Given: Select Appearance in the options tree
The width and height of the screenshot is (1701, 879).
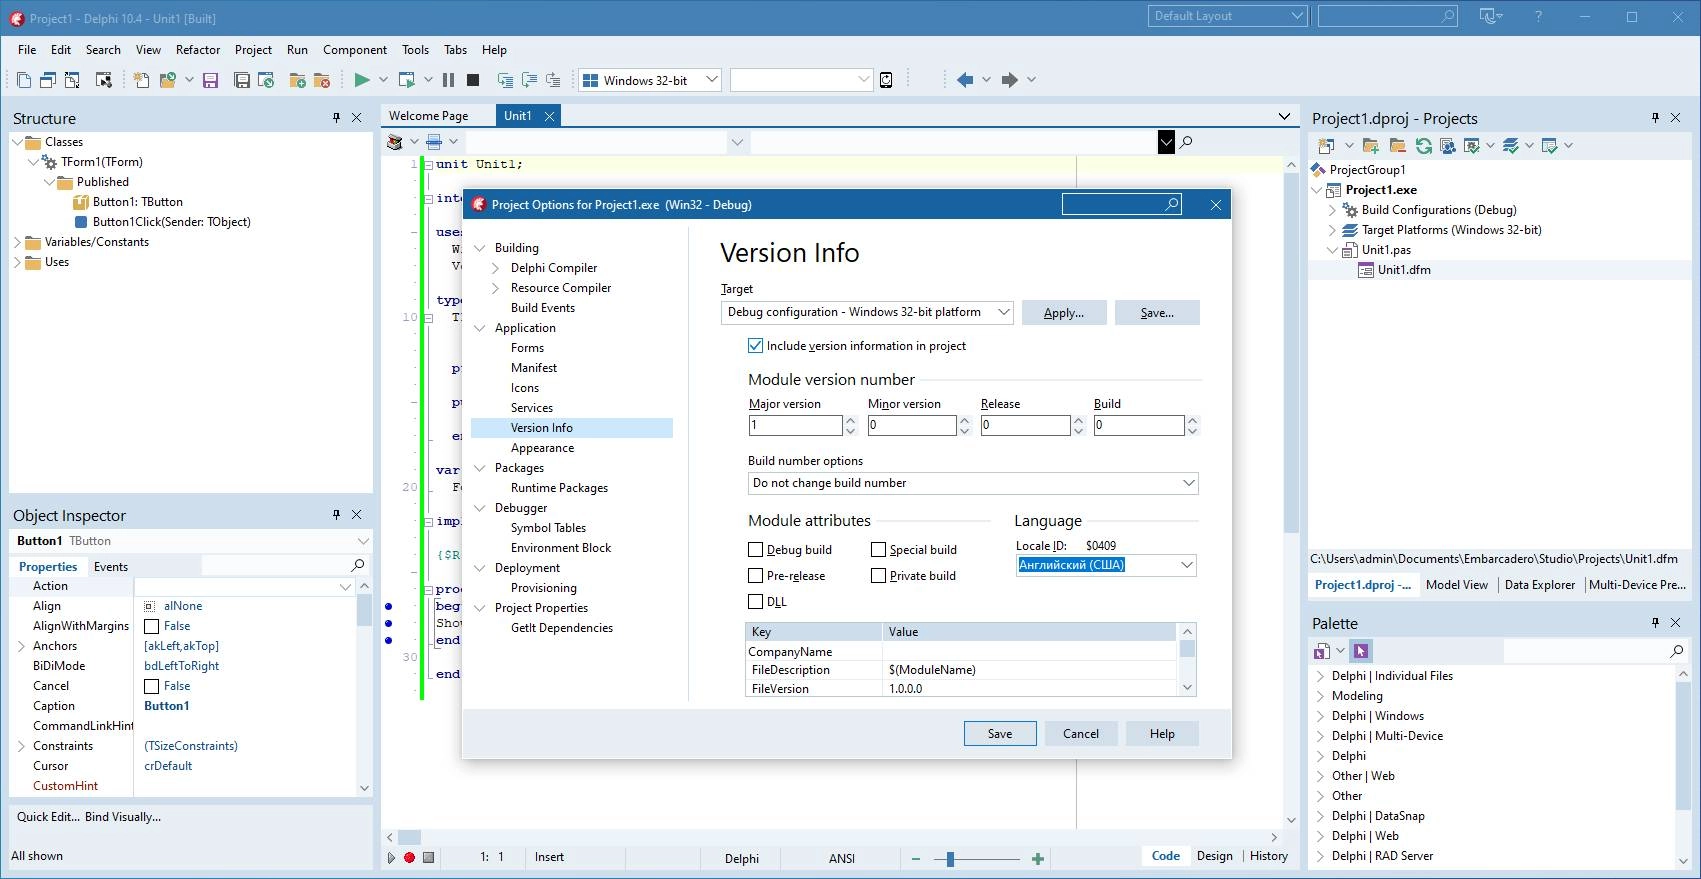Looking at the screenshot, I should click(542, 448).
